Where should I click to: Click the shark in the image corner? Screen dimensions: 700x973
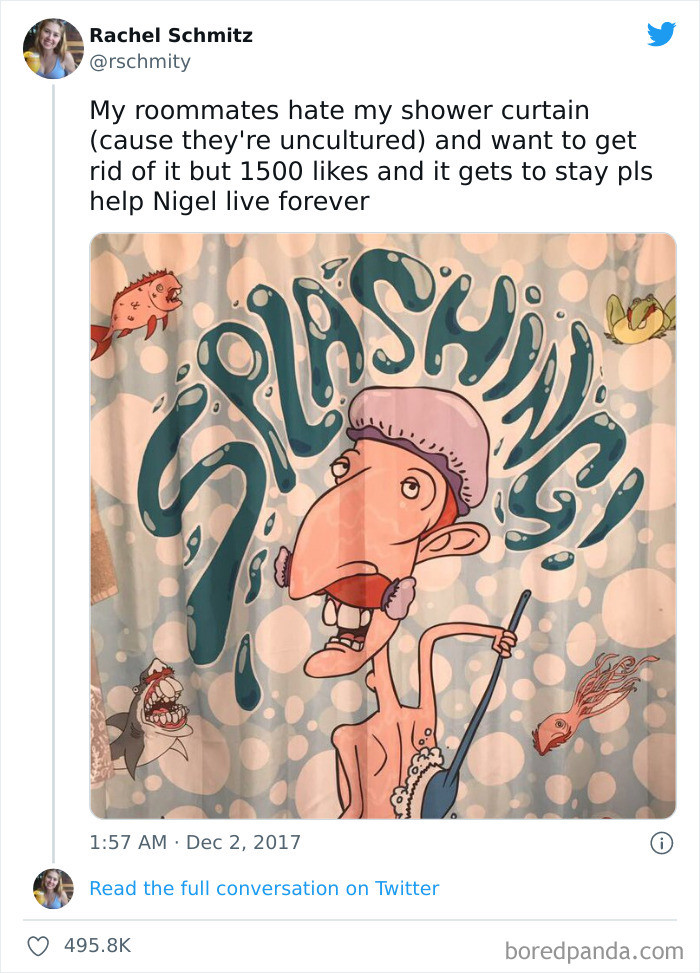click(x=150, y=710)
